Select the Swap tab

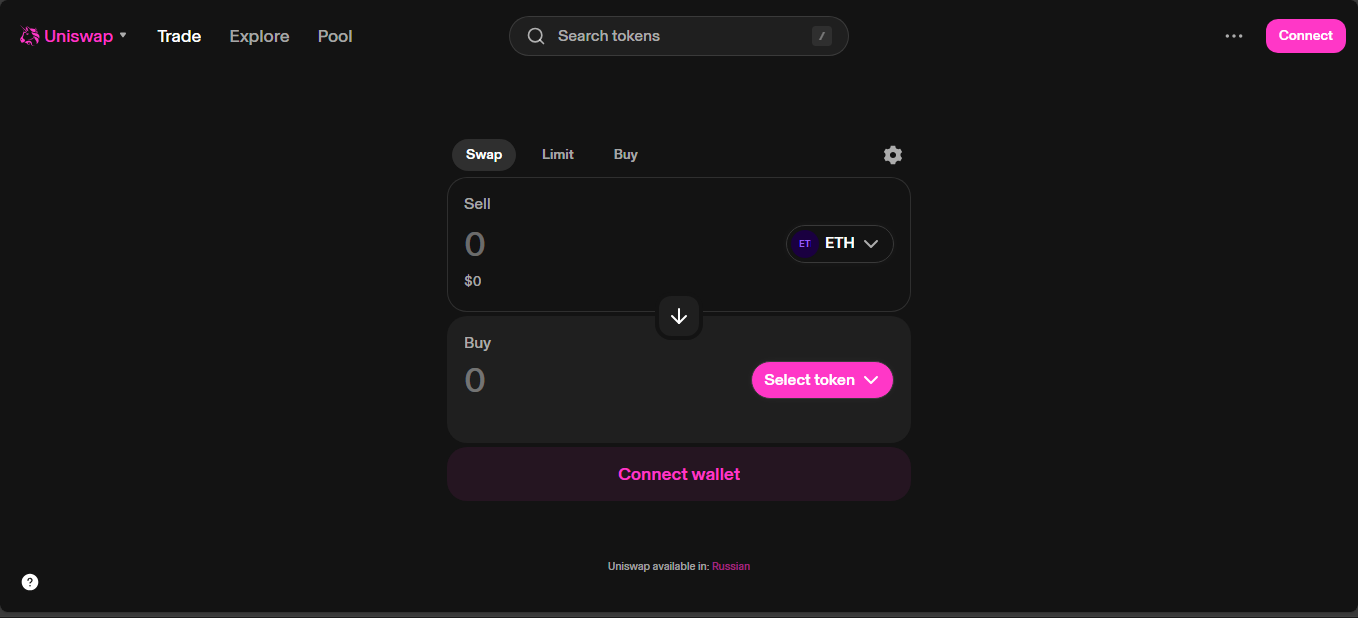(x=484, y=155)
